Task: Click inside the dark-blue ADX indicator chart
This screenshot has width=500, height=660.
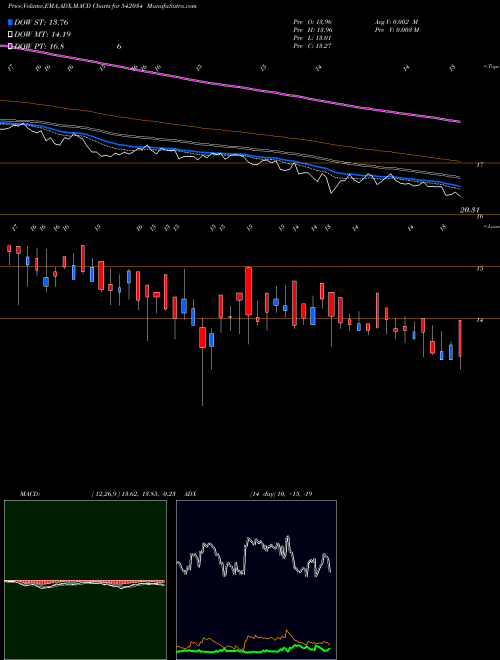Action: point(256,580)
